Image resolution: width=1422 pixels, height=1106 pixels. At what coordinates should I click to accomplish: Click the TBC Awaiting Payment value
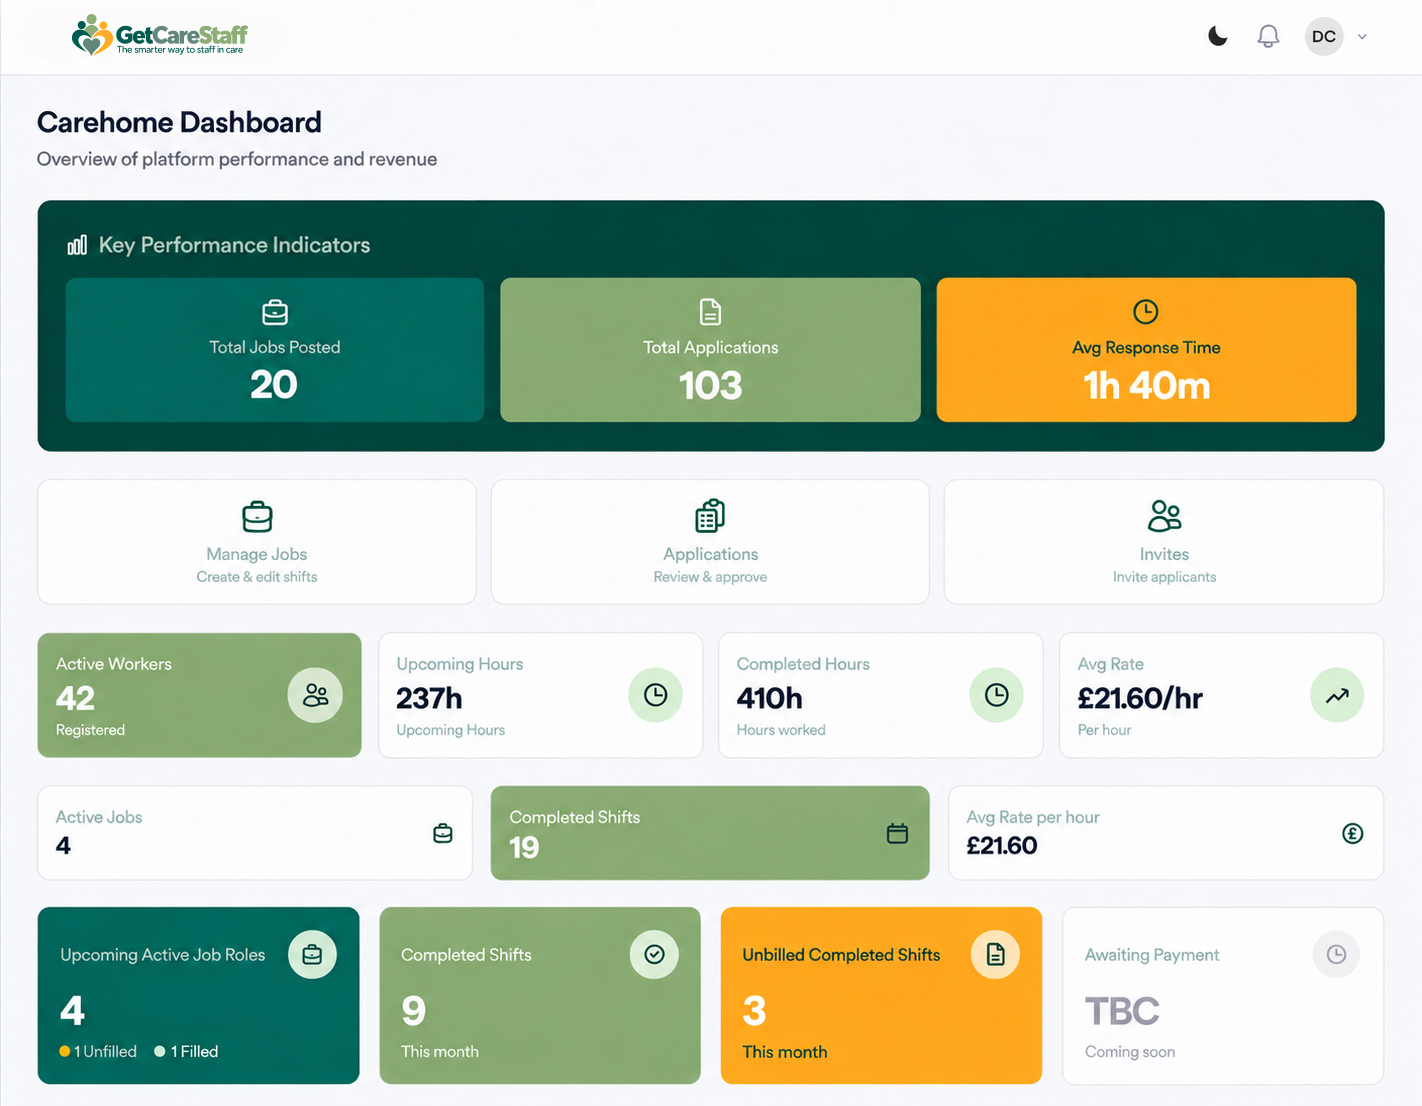[1122, 1011]
